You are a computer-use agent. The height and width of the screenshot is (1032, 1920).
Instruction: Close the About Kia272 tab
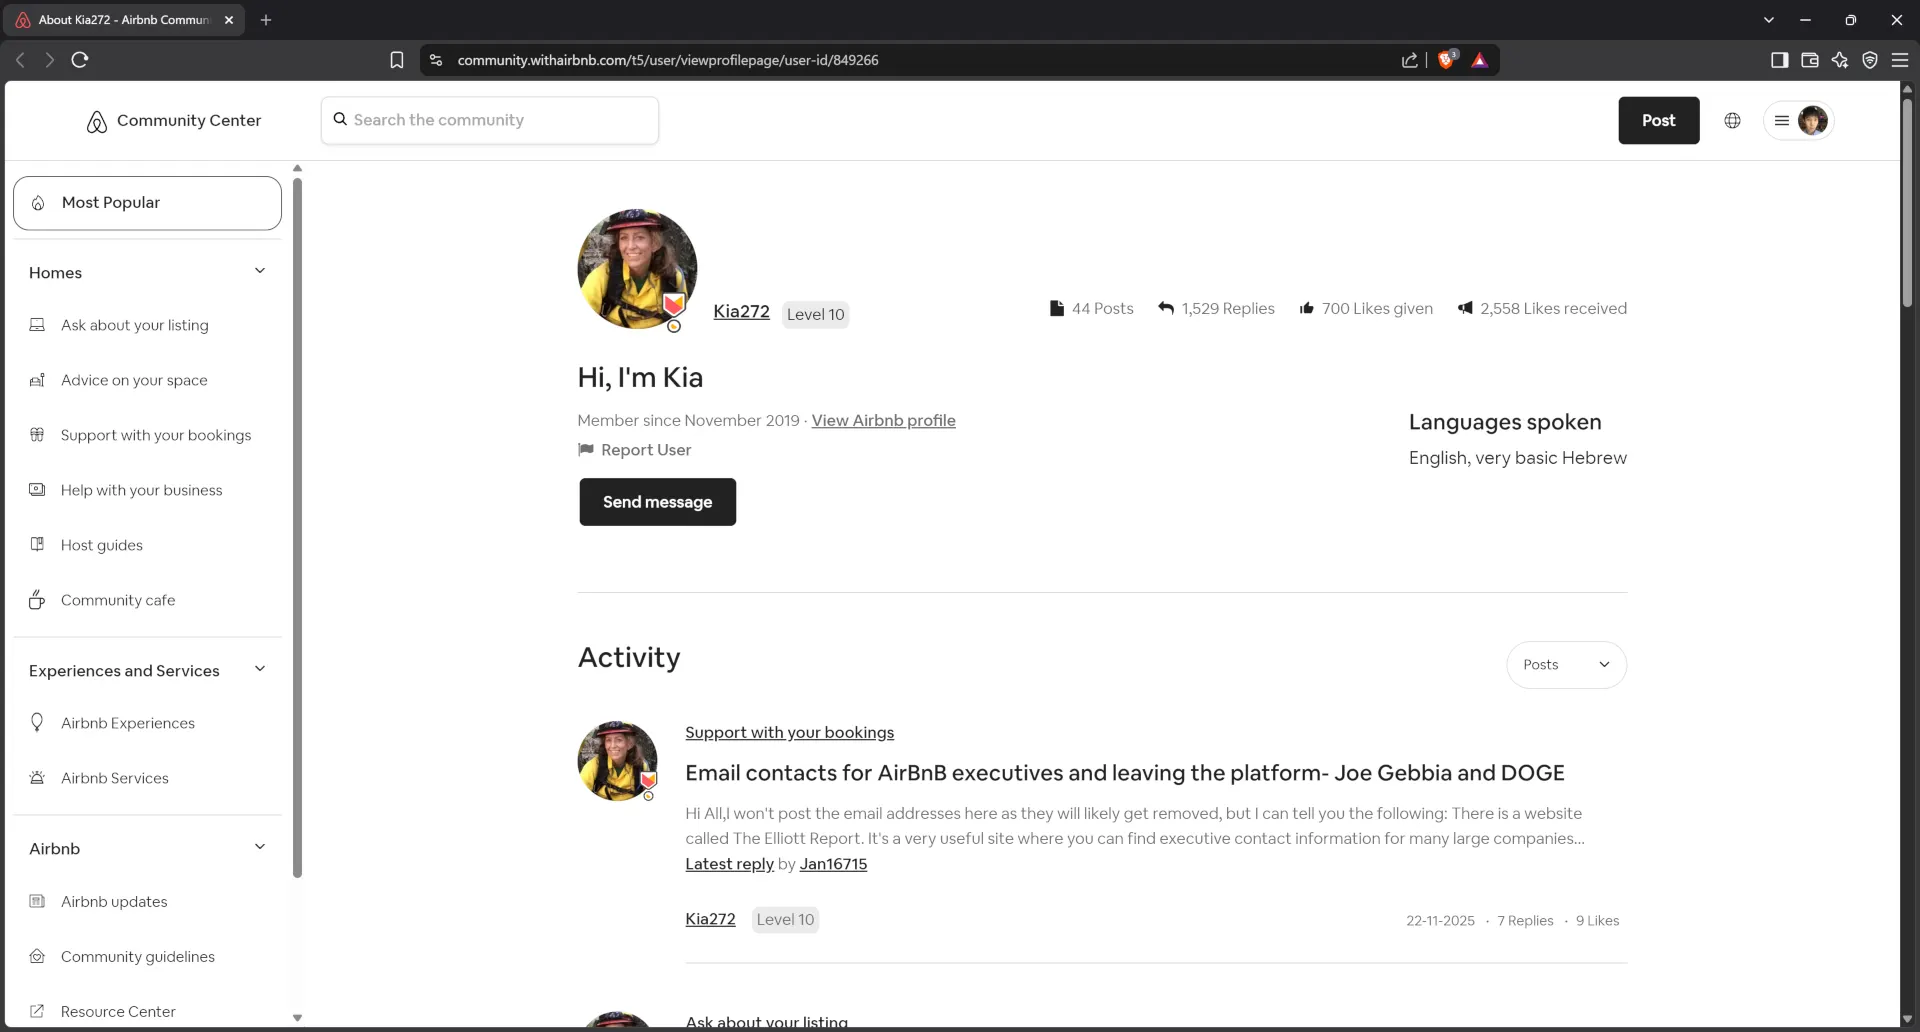(x=229, y=20)
